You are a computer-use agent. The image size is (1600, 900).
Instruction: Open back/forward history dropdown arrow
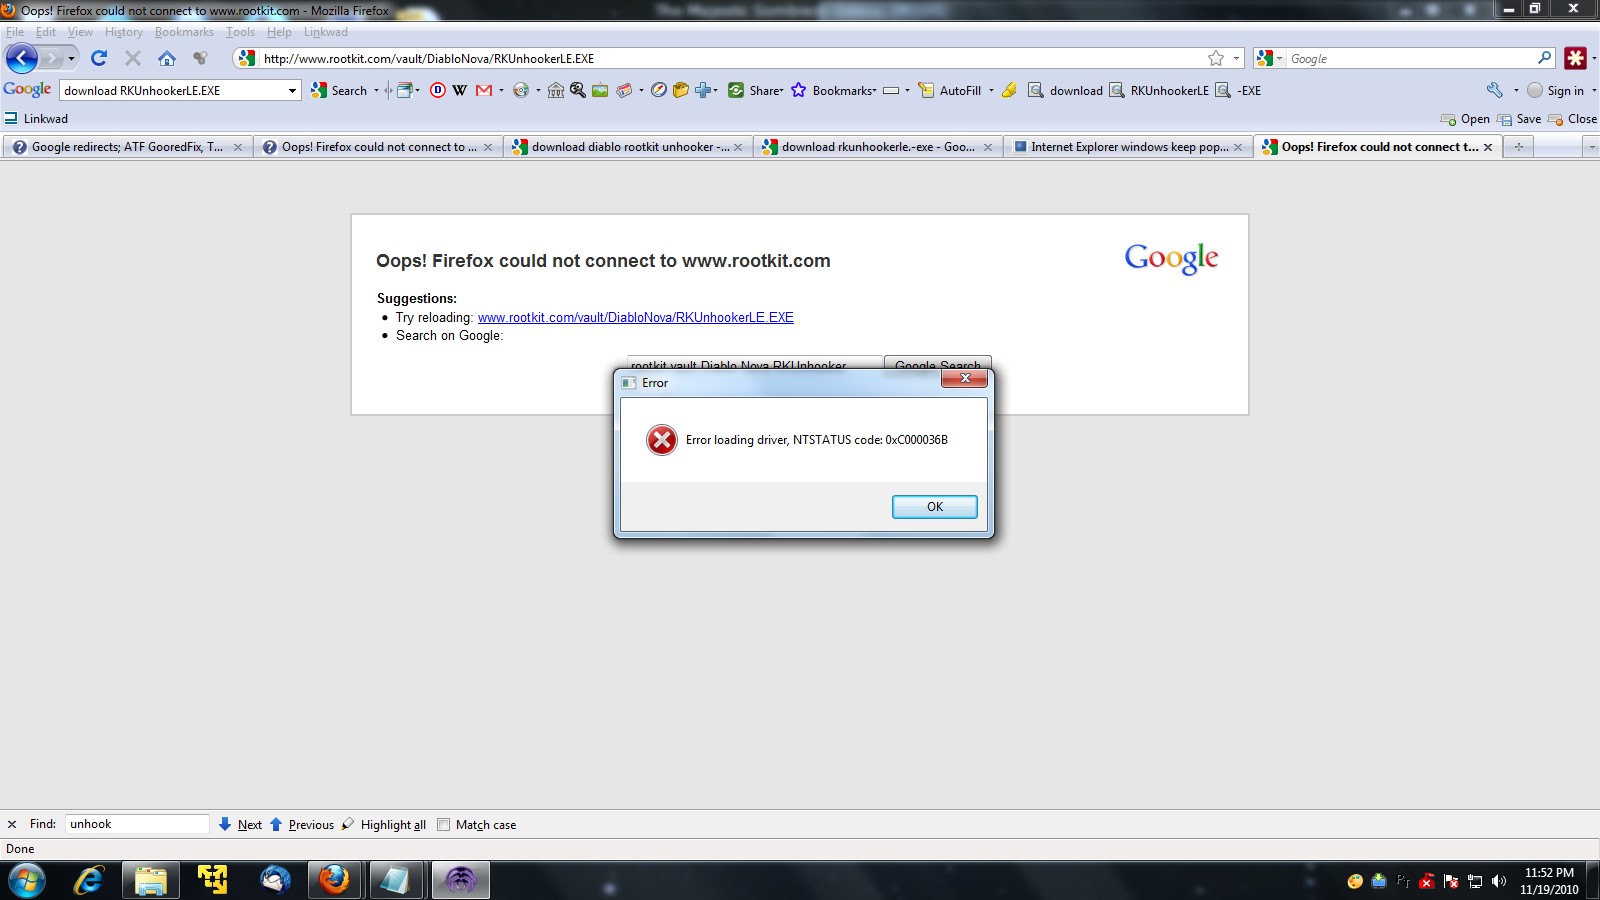pos(71,58)
